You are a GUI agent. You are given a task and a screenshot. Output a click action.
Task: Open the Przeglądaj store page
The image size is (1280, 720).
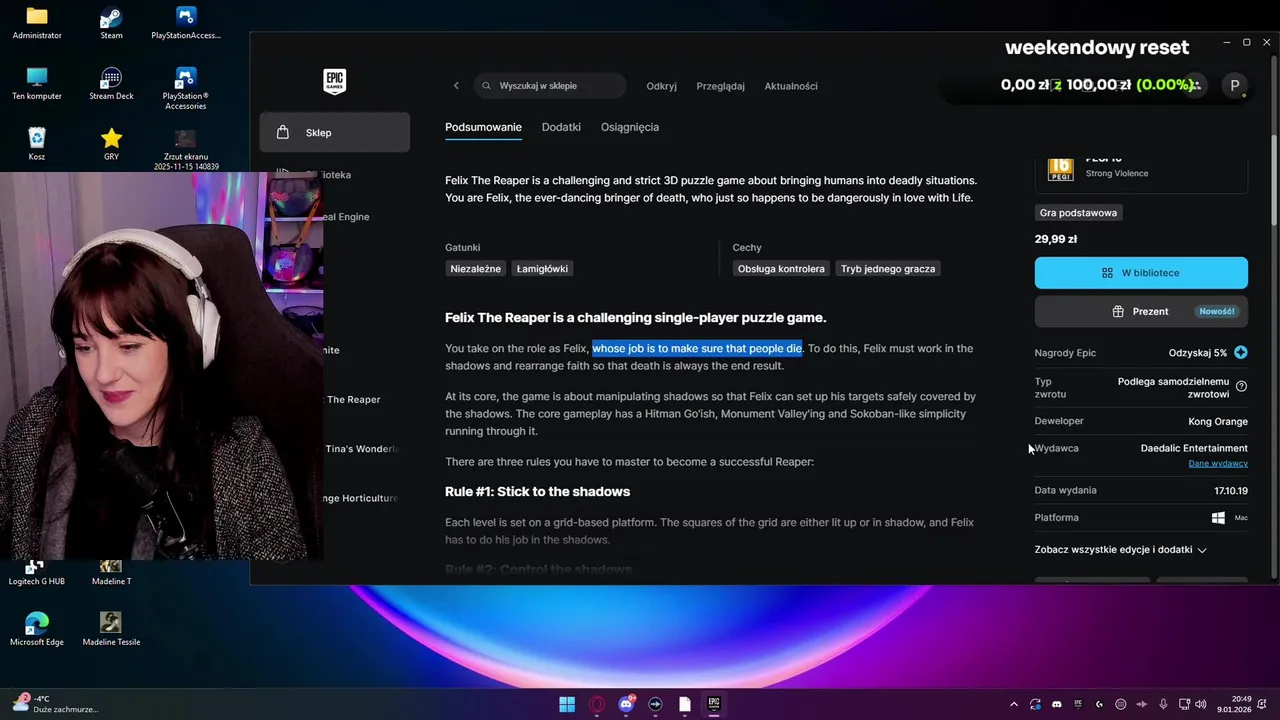(720, 86)
